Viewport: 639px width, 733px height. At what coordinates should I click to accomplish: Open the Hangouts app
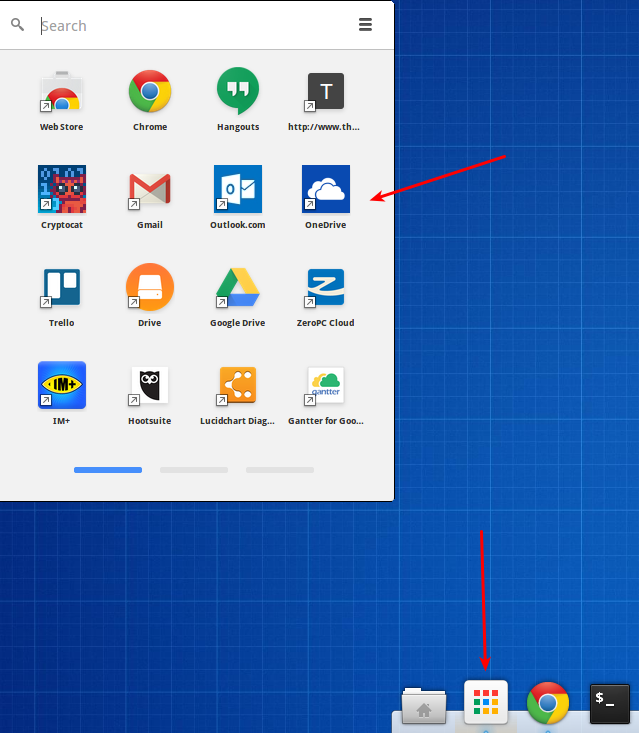tap(238, 91)
